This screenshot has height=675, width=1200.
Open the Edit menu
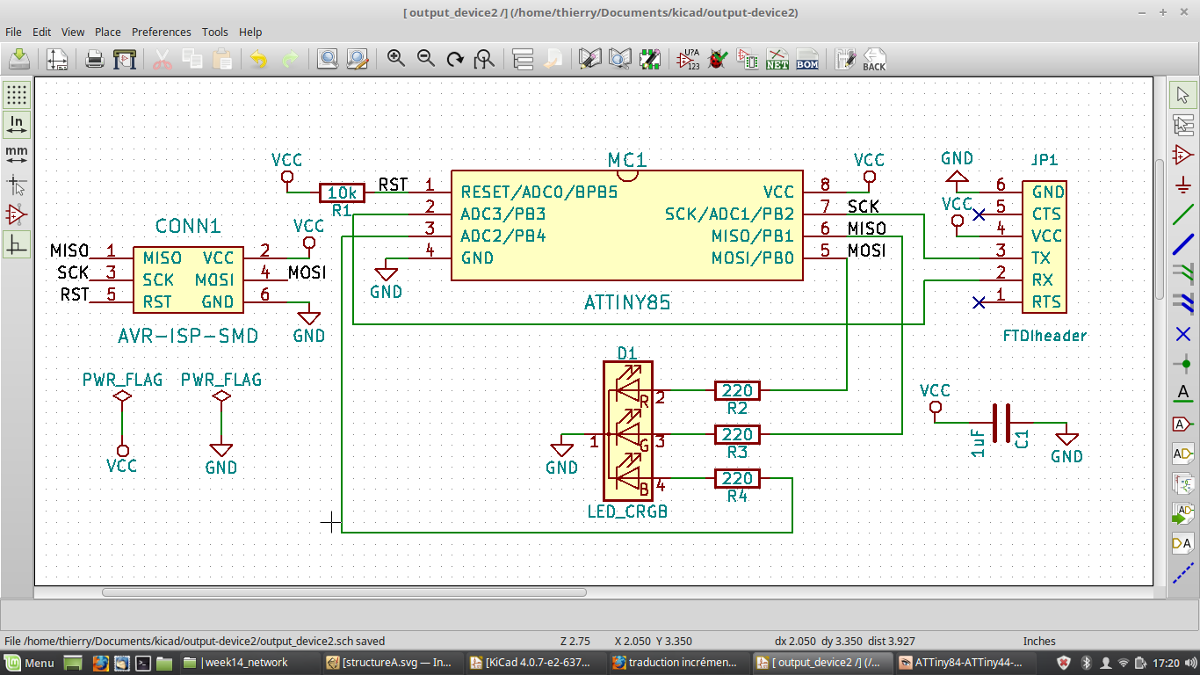tap(41, 32)
